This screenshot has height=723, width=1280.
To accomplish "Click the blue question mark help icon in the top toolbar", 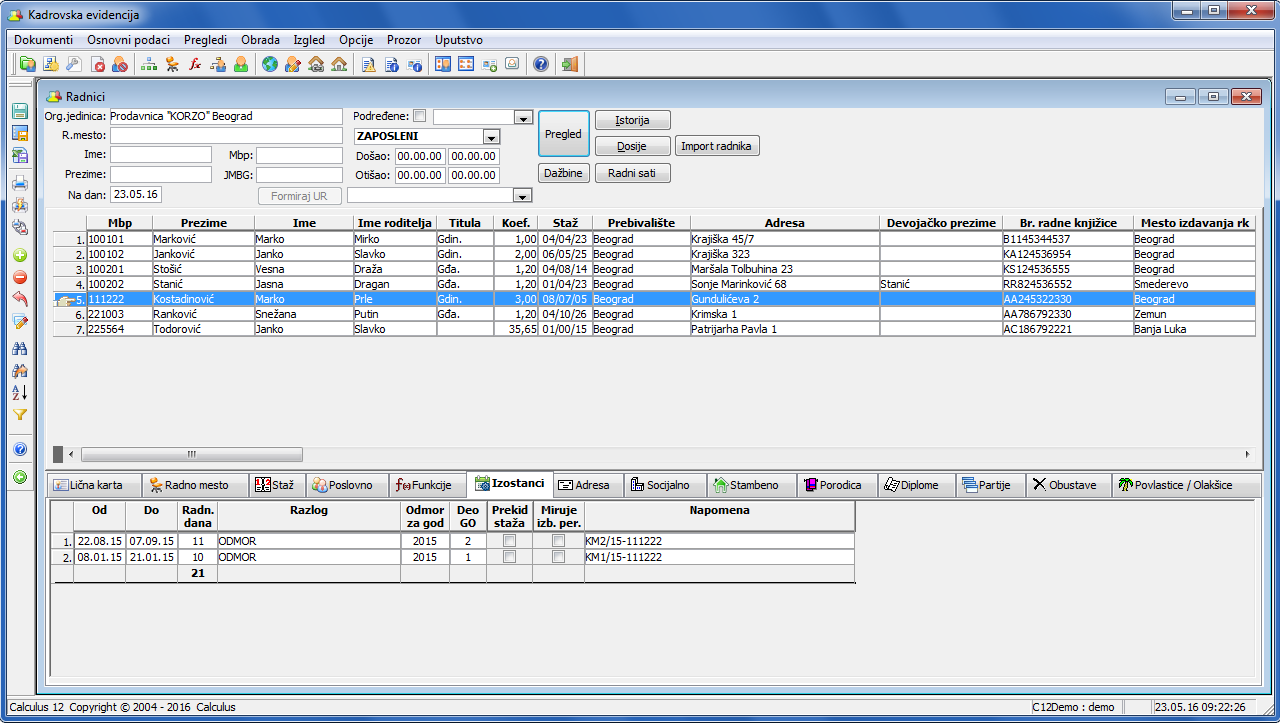I will (x=541, y=65).
